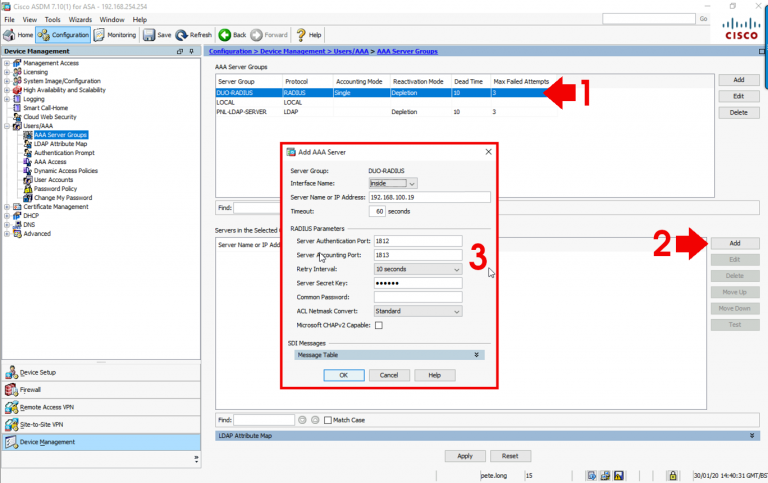This screenshot has width=768, height=483.
Task: Open Interface Name dropdown
Action: click(412, 183)
